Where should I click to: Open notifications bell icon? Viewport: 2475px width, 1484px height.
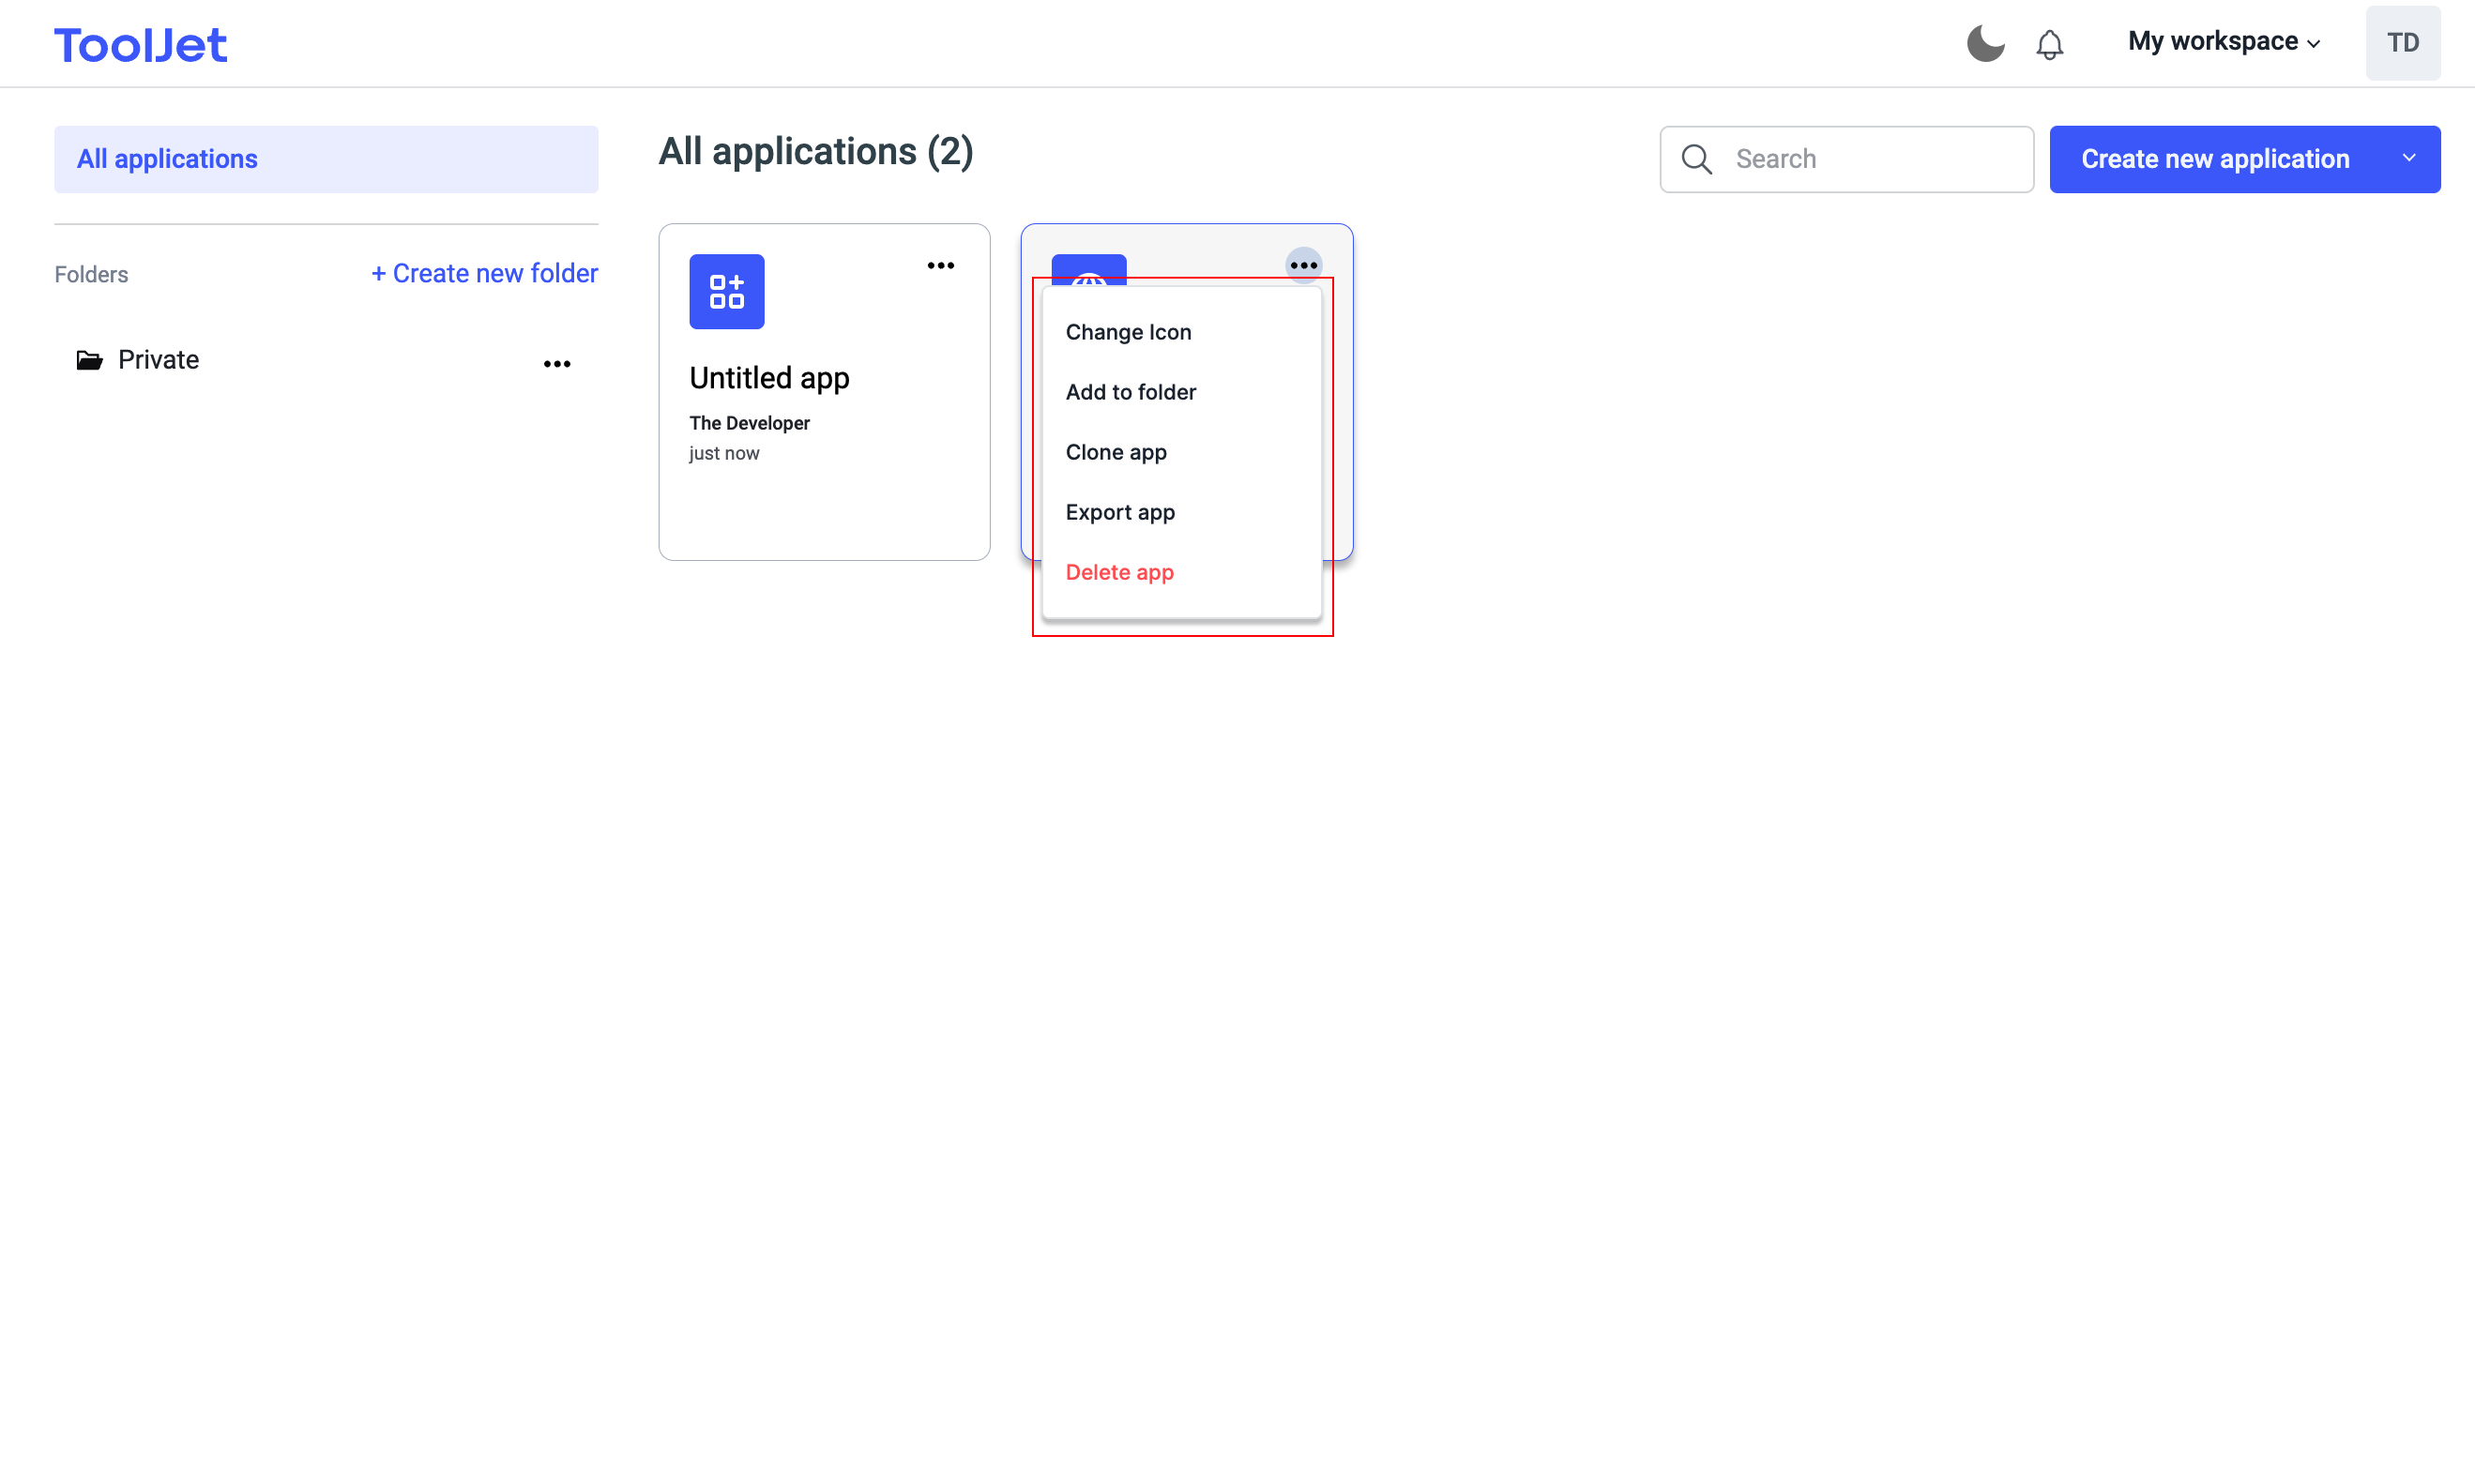click(2049, 44)
